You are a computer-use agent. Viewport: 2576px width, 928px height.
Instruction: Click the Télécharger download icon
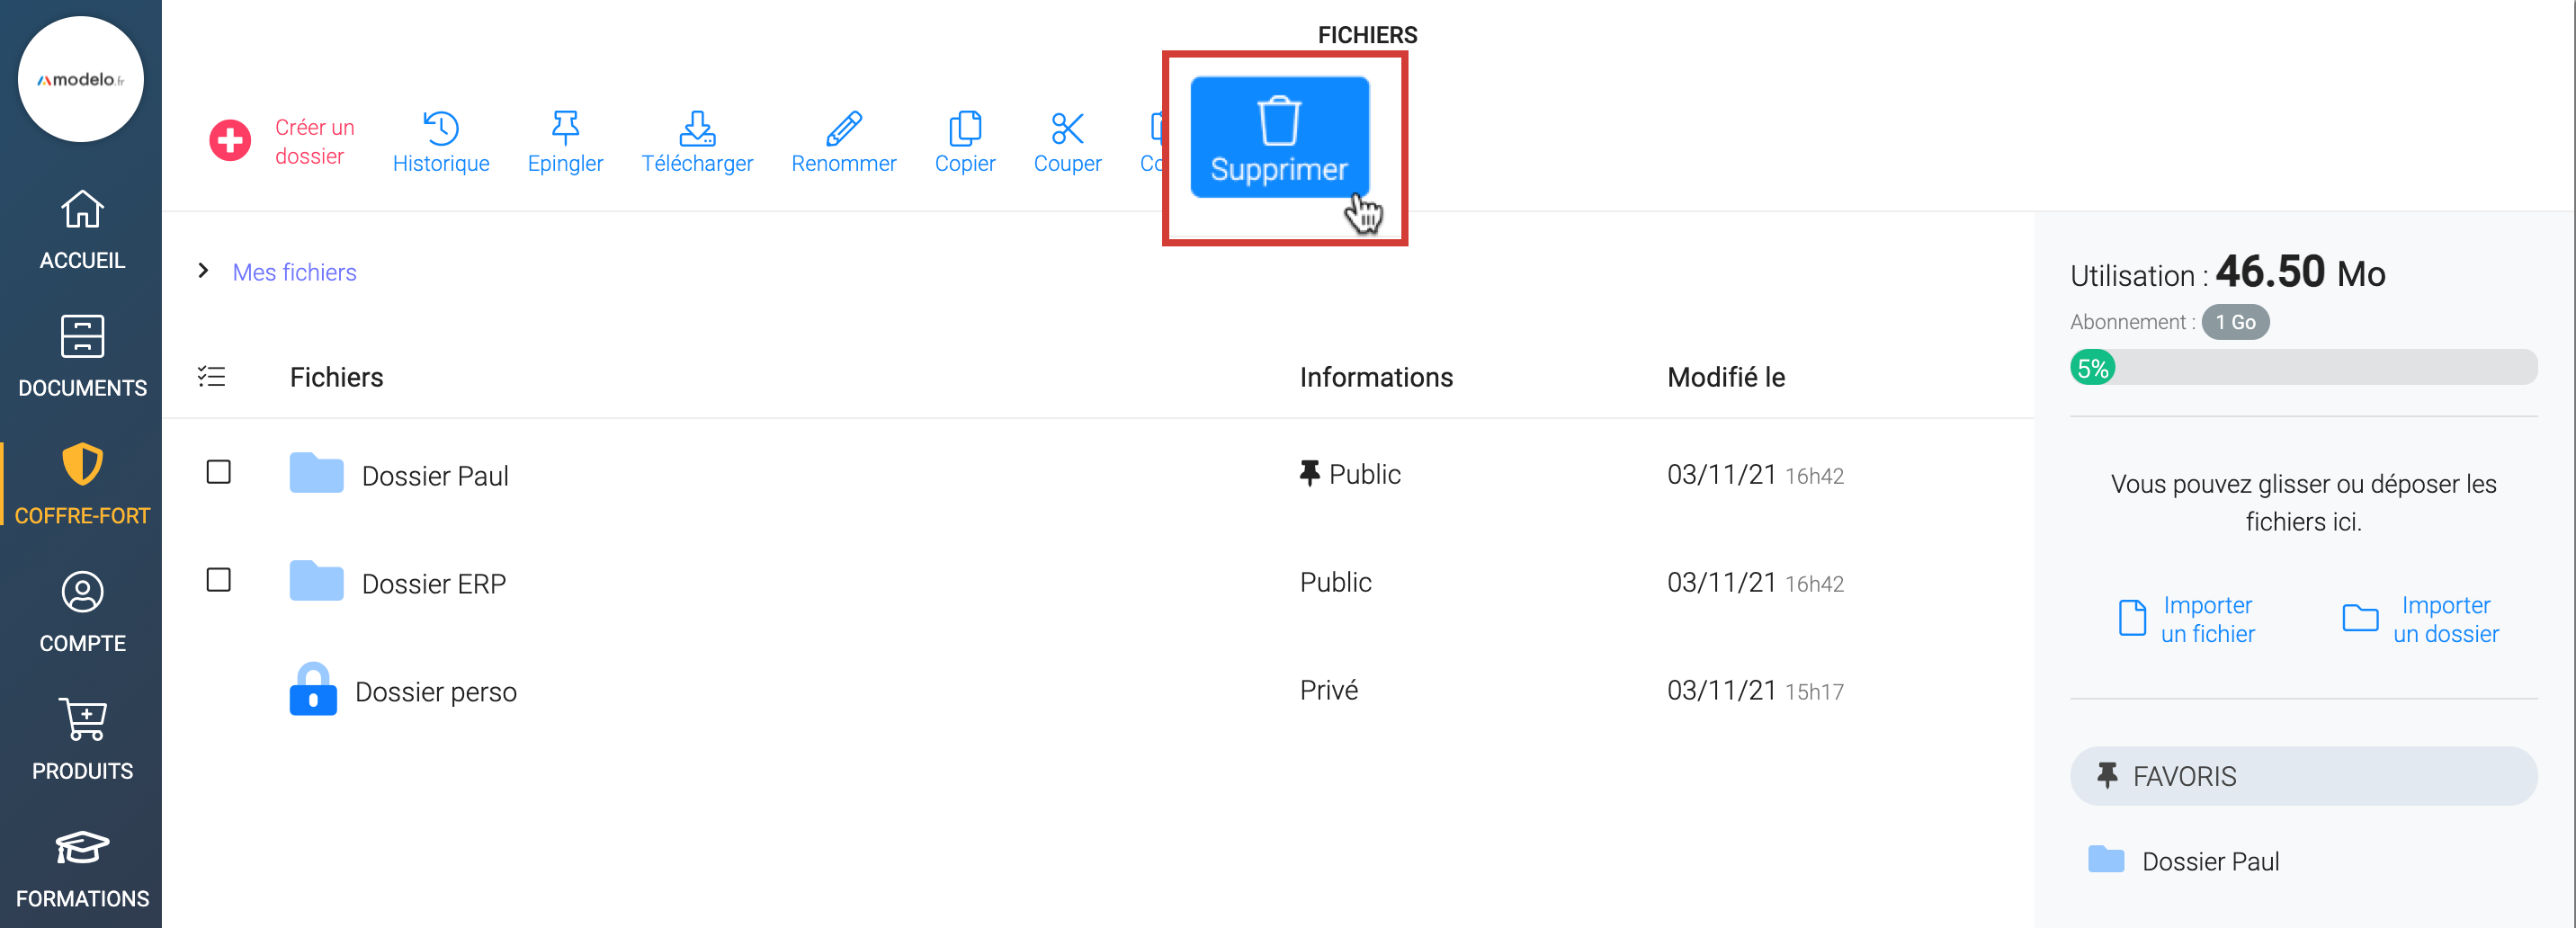pyautogui.click(x=696, y=128)
